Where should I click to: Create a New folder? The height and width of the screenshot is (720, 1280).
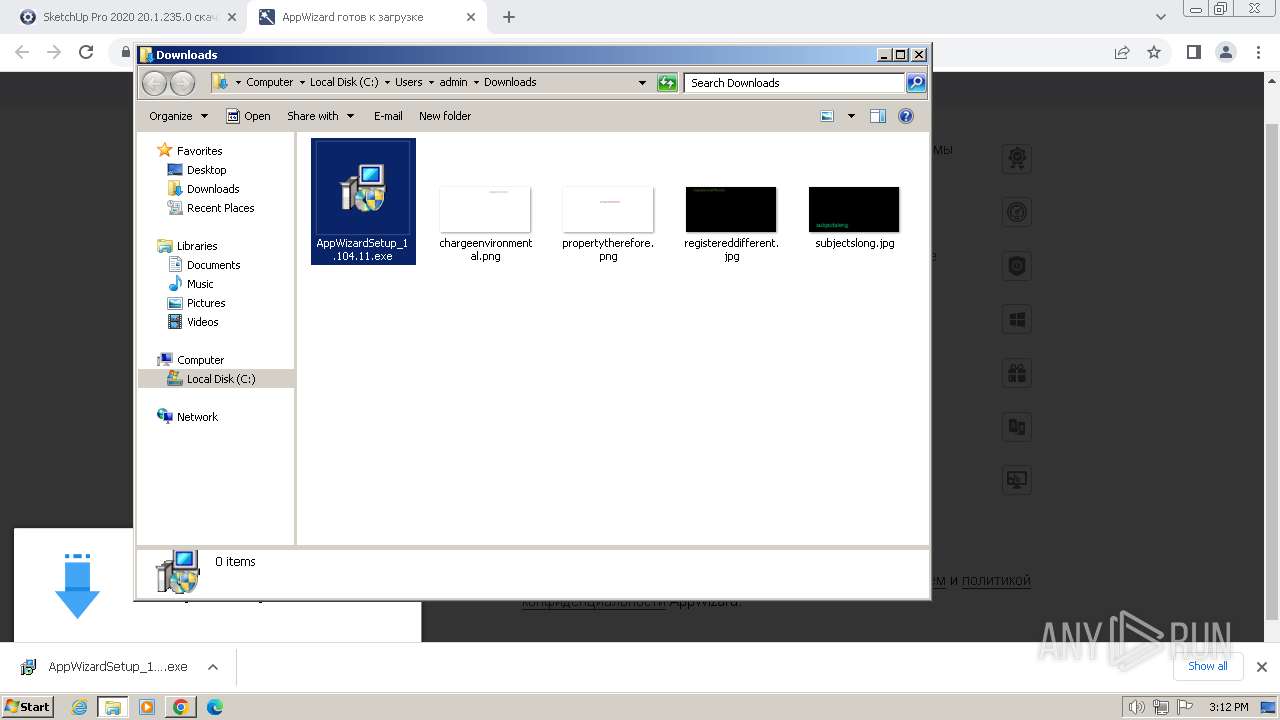click(x=445, y=116)
